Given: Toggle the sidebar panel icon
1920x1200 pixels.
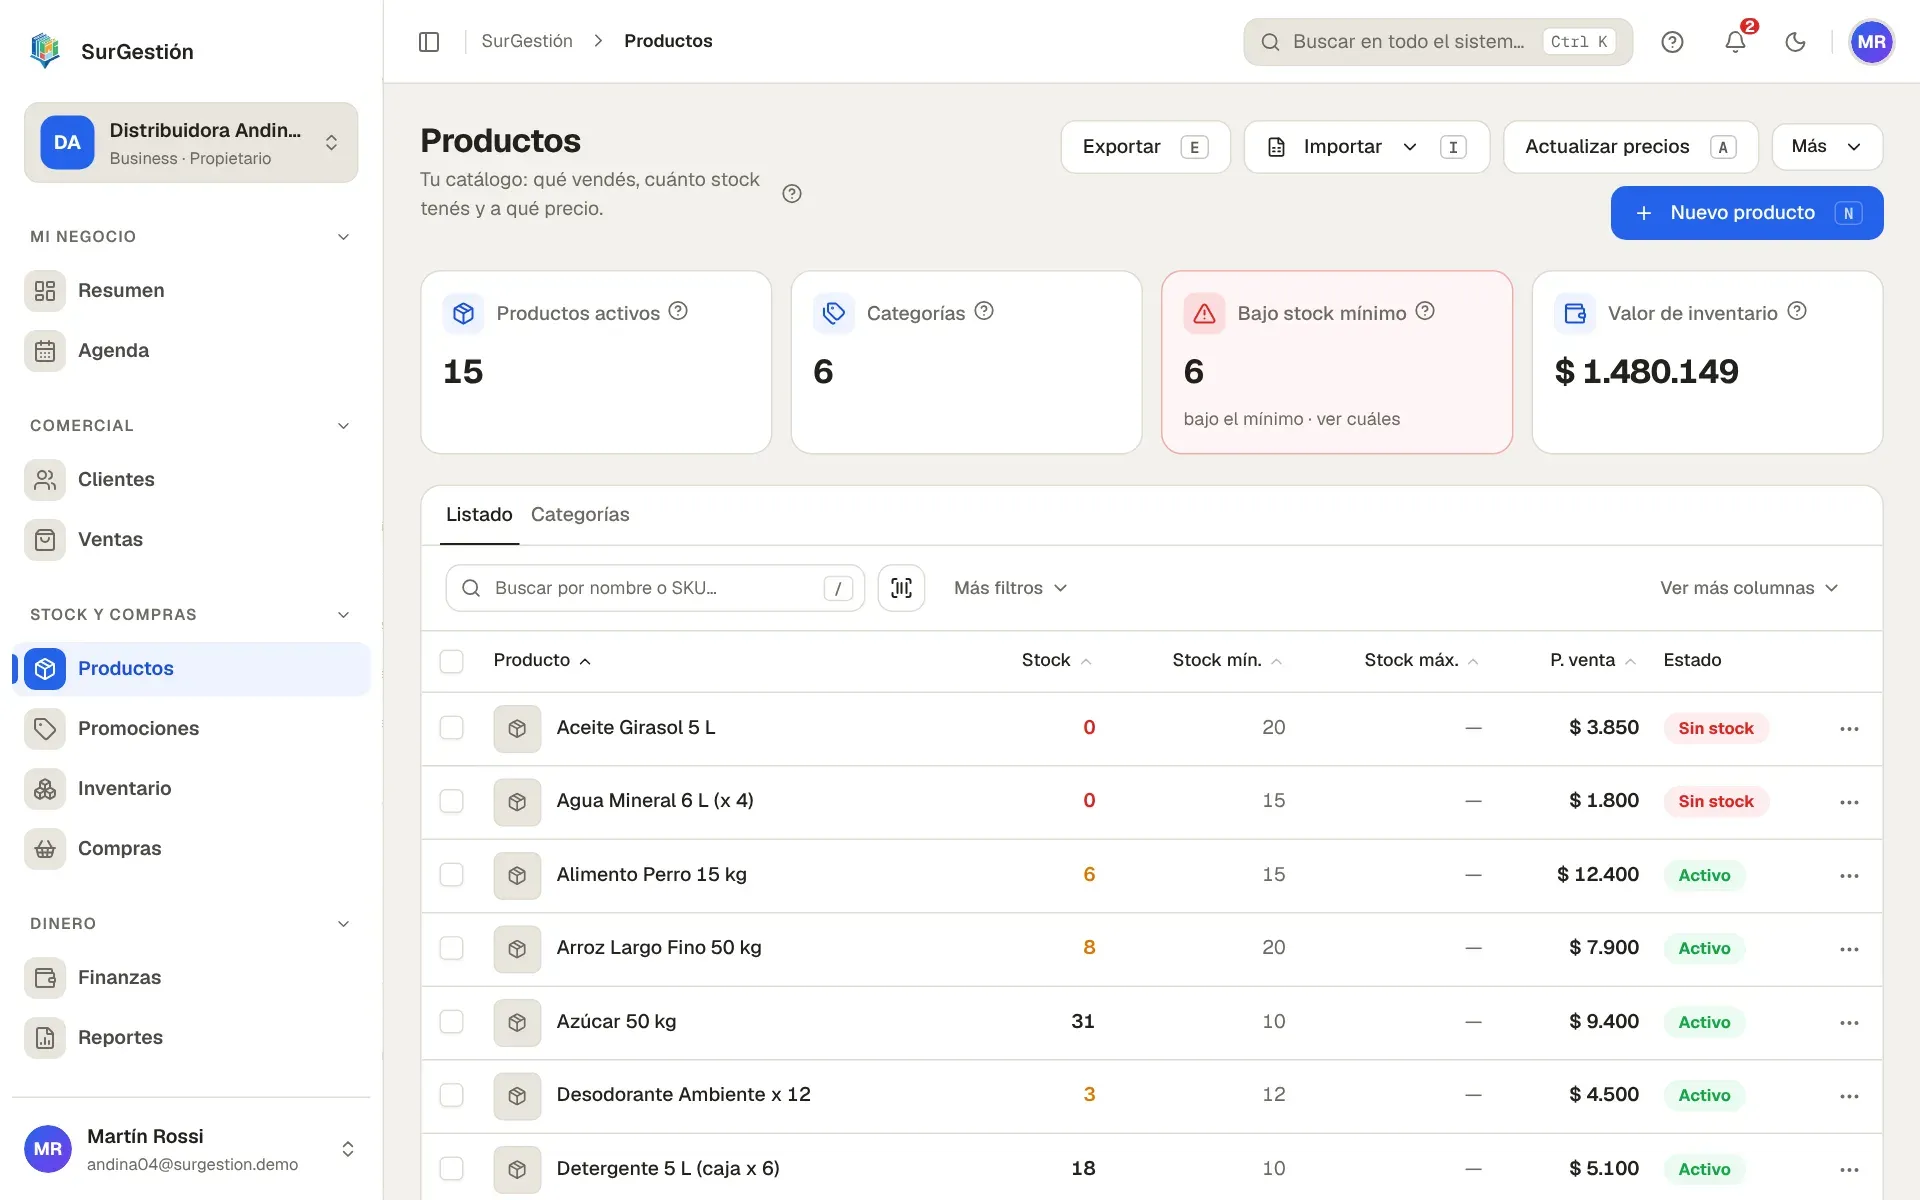Looking at the screenshot, I should (x=429, y=41).
